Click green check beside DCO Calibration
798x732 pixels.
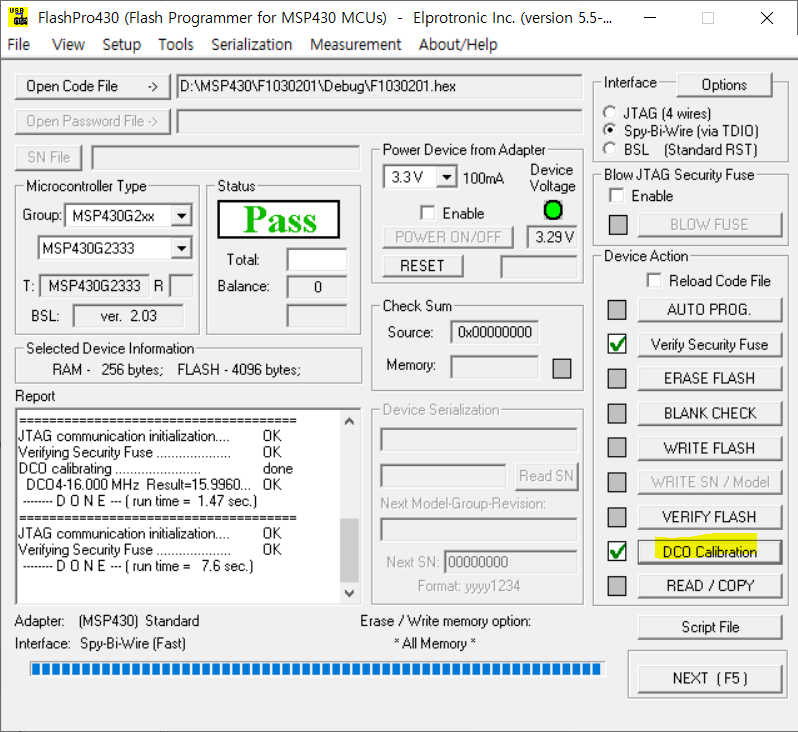pyautogui.click(x=617, y=552)
